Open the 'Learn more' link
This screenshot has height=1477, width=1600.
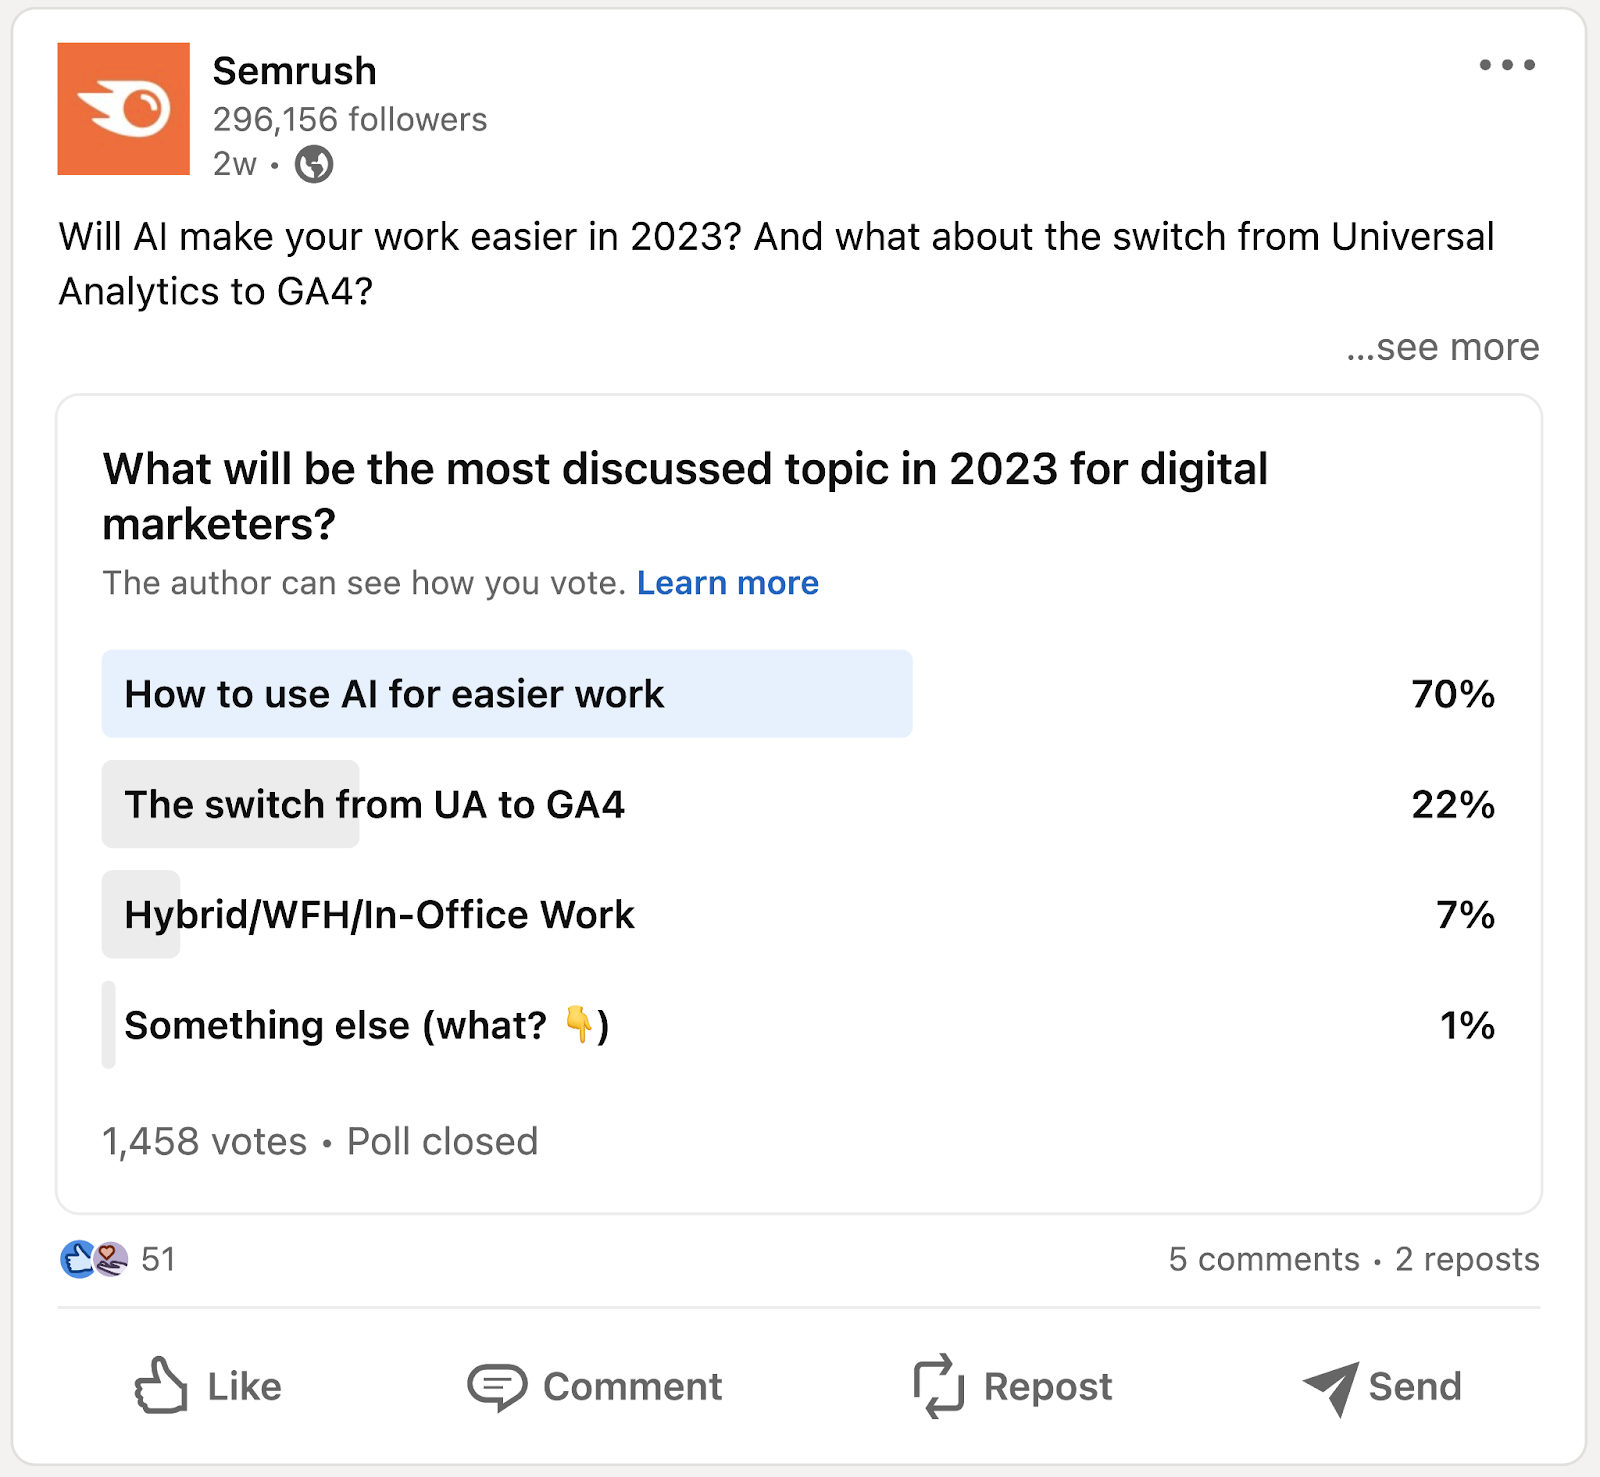pyautogui.click(x=727, y=583)
